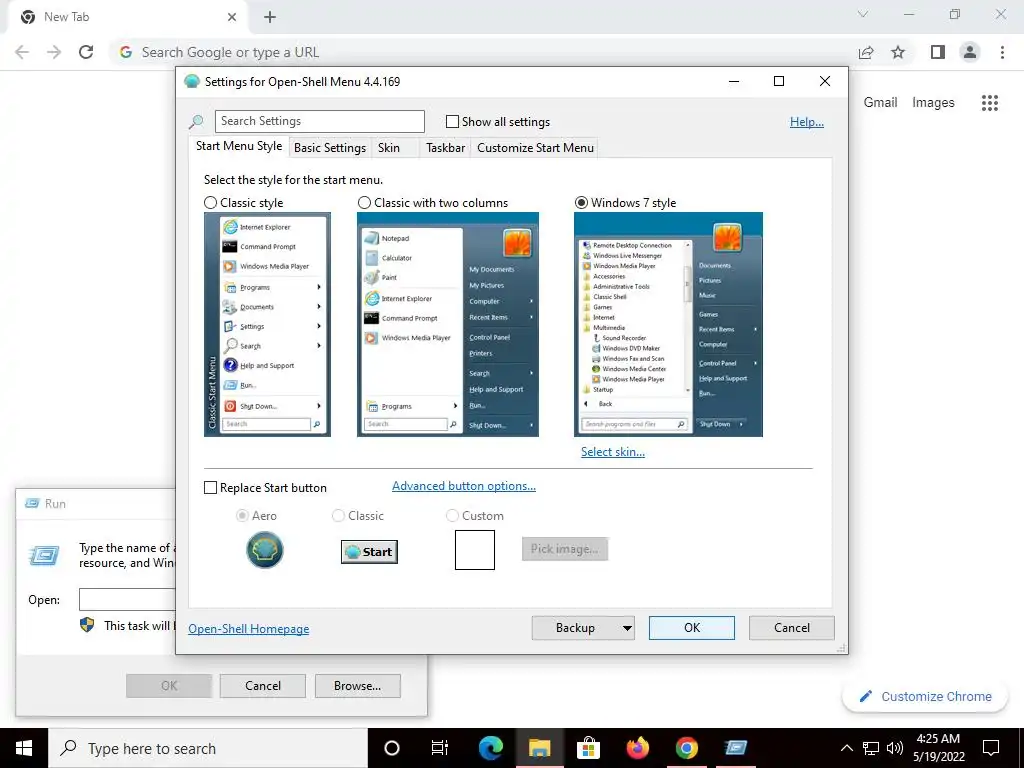
Task: Open the Windows Start menu
Action: point(24,748)
